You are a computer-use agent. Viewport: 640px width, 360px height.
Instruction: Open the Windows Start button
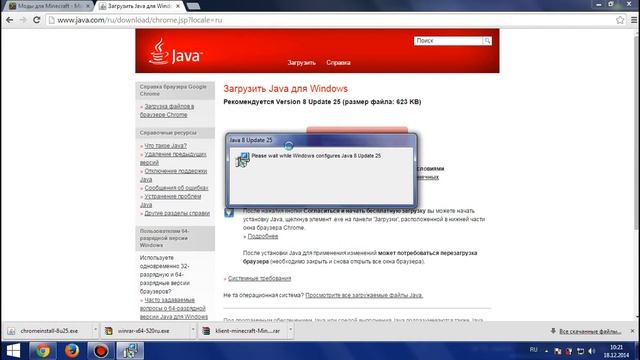(13, 351)
